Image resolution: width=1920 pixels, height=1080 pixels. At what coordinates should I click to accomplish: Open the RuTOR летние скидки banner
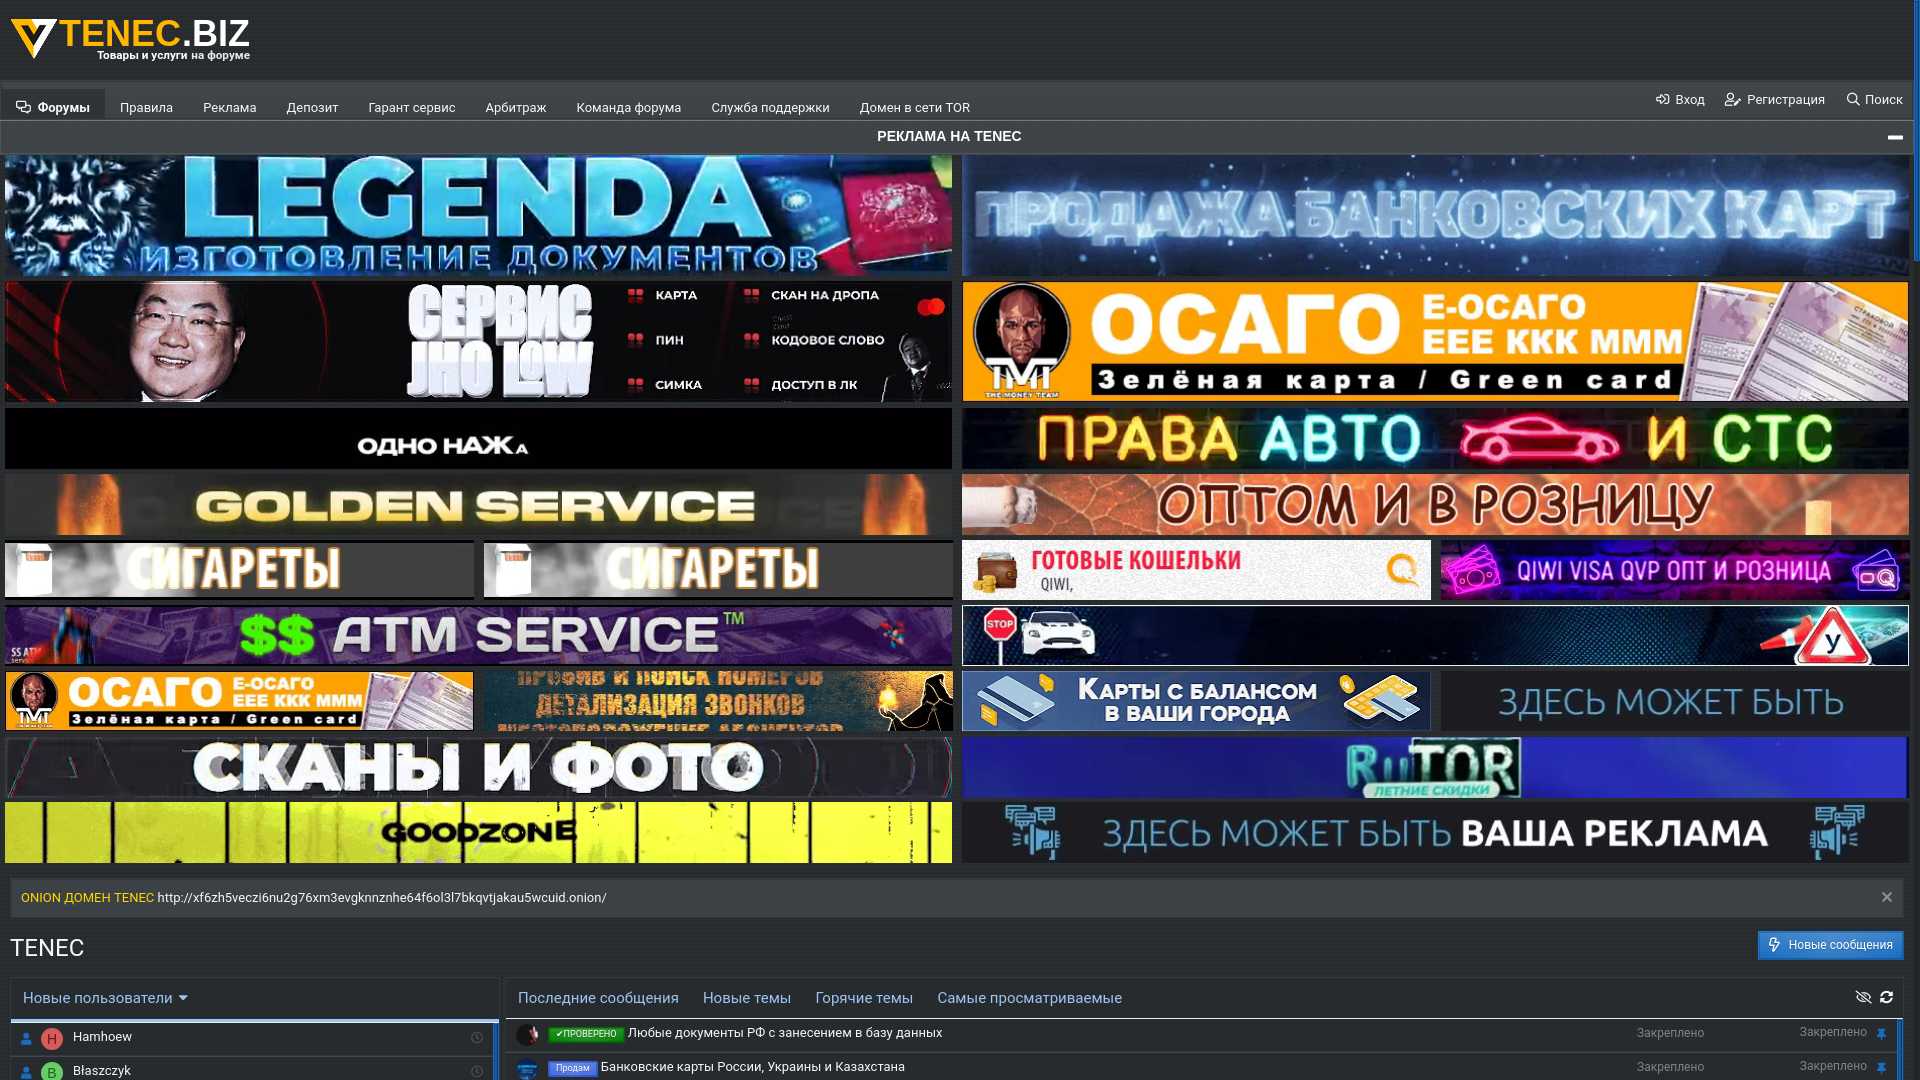pyautogui.click(x=1435, y=767)
